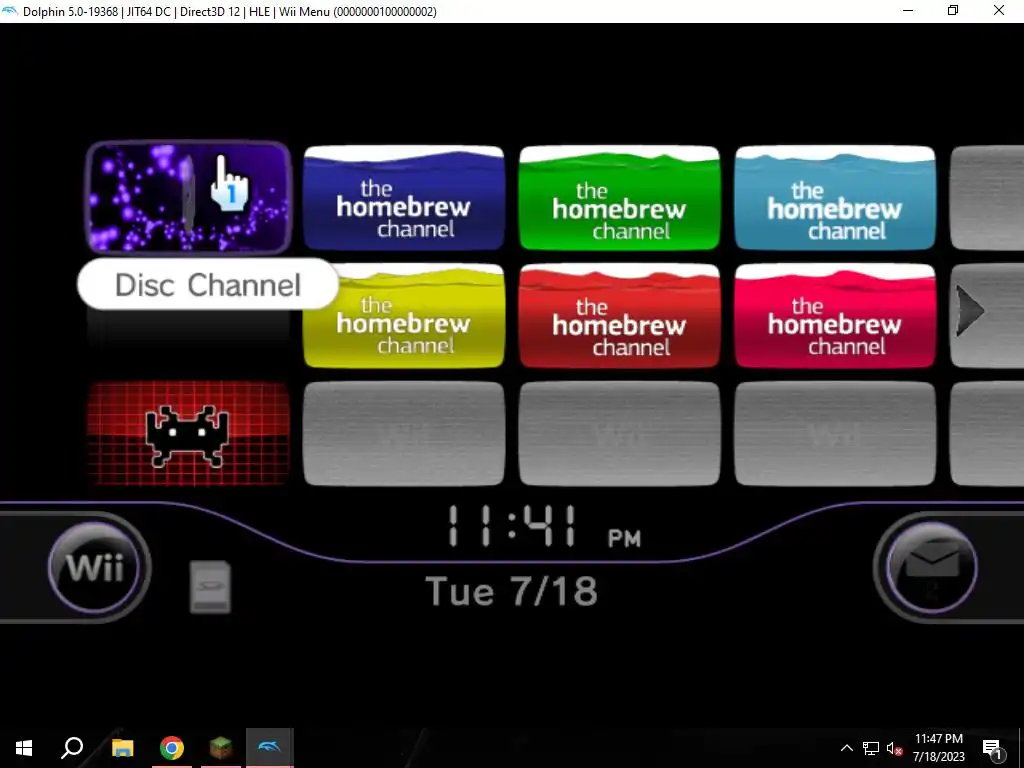Open network status tray icon
The image size is (1024, 768).
pos(871,748)
